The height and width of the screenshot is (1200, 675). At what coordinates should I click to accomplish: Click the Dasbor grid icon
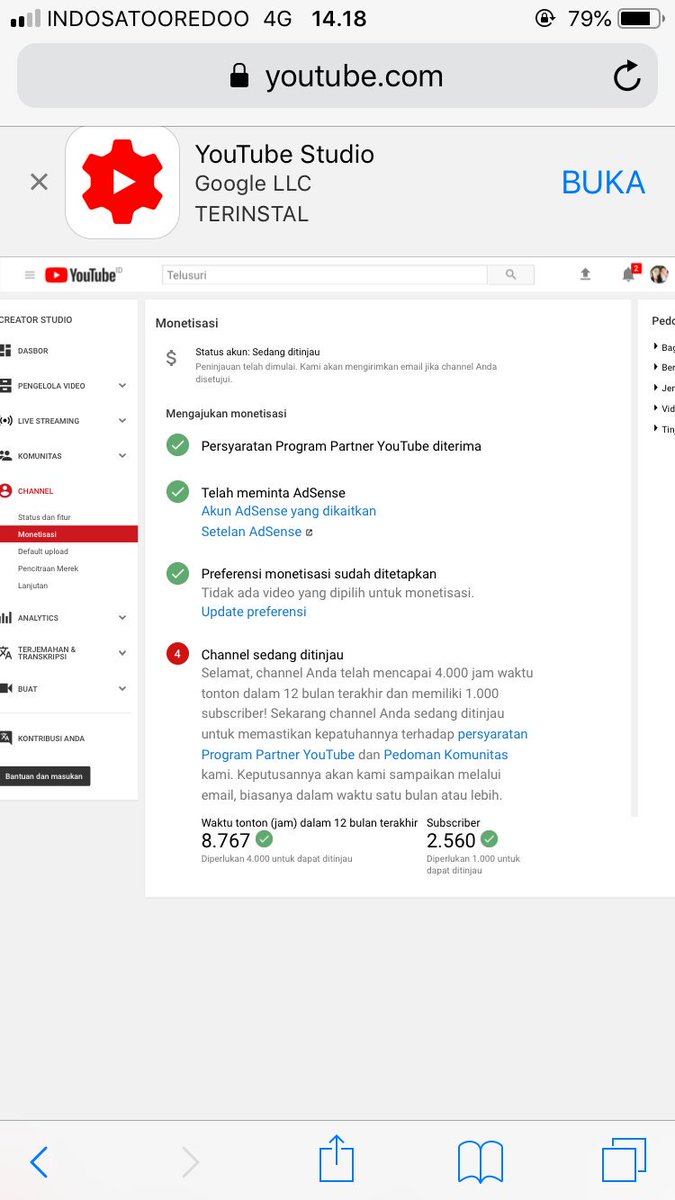(6, 351)
